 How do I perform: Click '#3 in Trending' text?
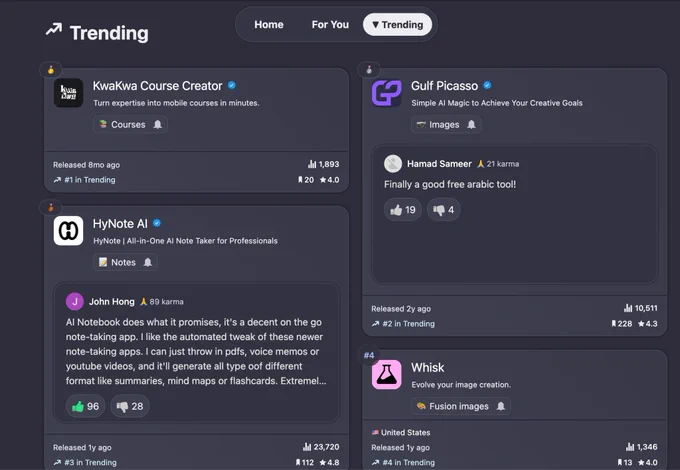pos(91,462)
